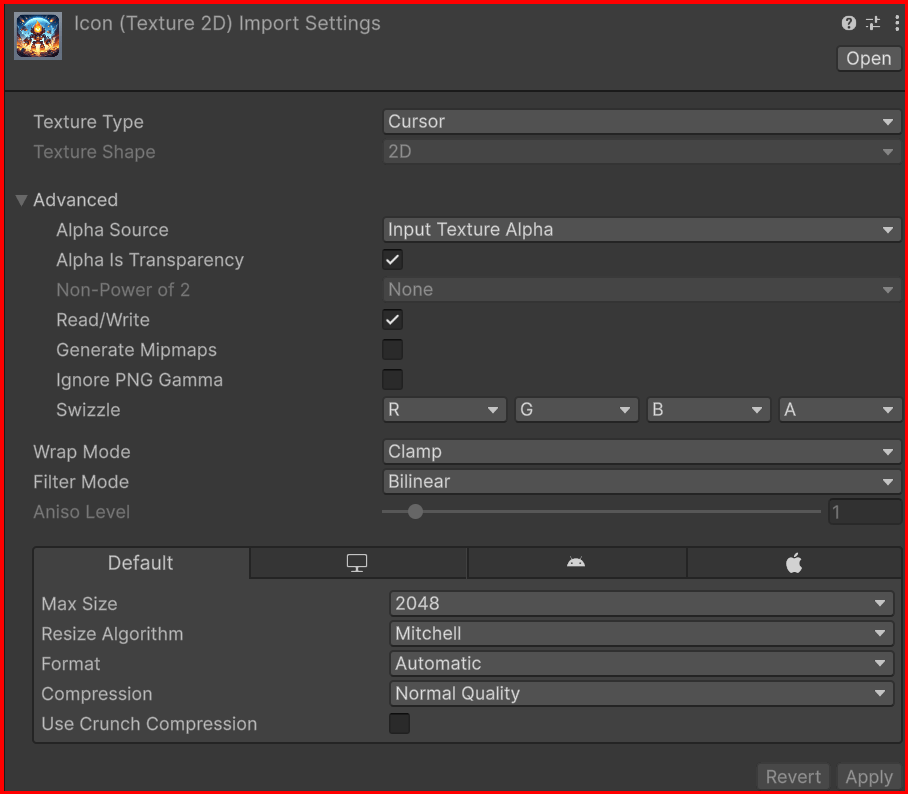This screenshot has height=794, width=908.
Task: Select the Default platform settings tab
Action: point(141,563)
